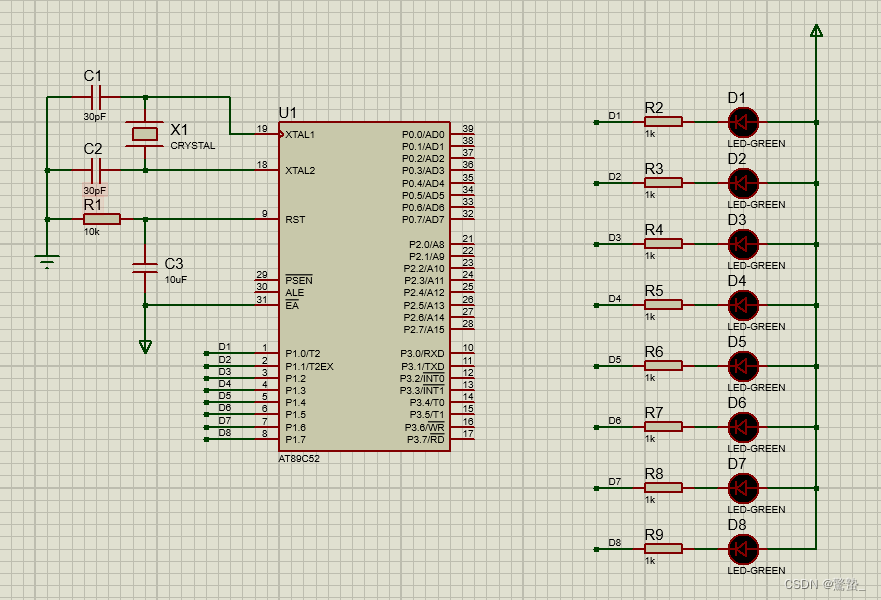Image resolution: width=881 pixels, height=600 pixels.
Task: Click pin number 17 on the chip
Action: (x=467, y=433)
